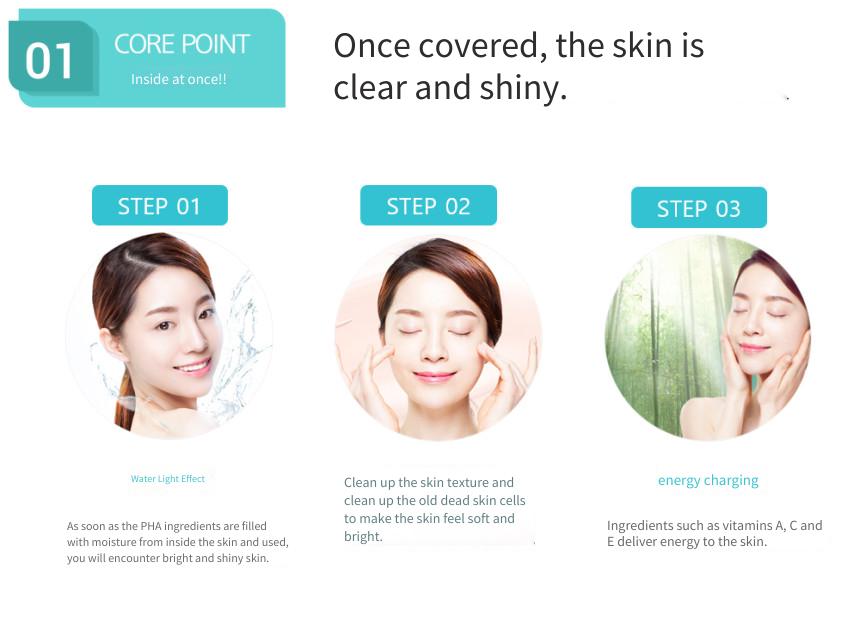Image resolution: width=860 pixels, height=630 pixels.
Task: Click the Water Light Effect caption
Action: click(168, 479)
